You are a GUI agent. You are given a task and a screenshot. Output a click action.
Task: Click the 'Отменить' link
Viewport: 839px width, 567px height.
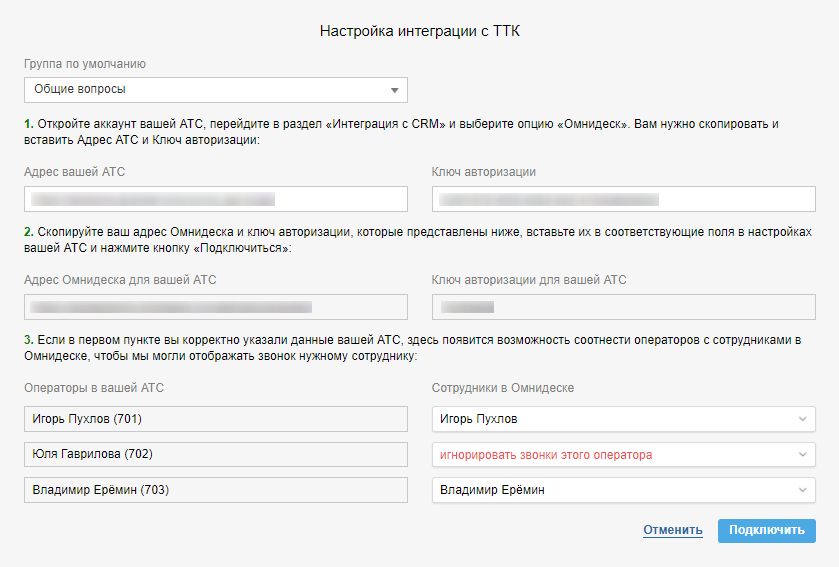point(673,530)
